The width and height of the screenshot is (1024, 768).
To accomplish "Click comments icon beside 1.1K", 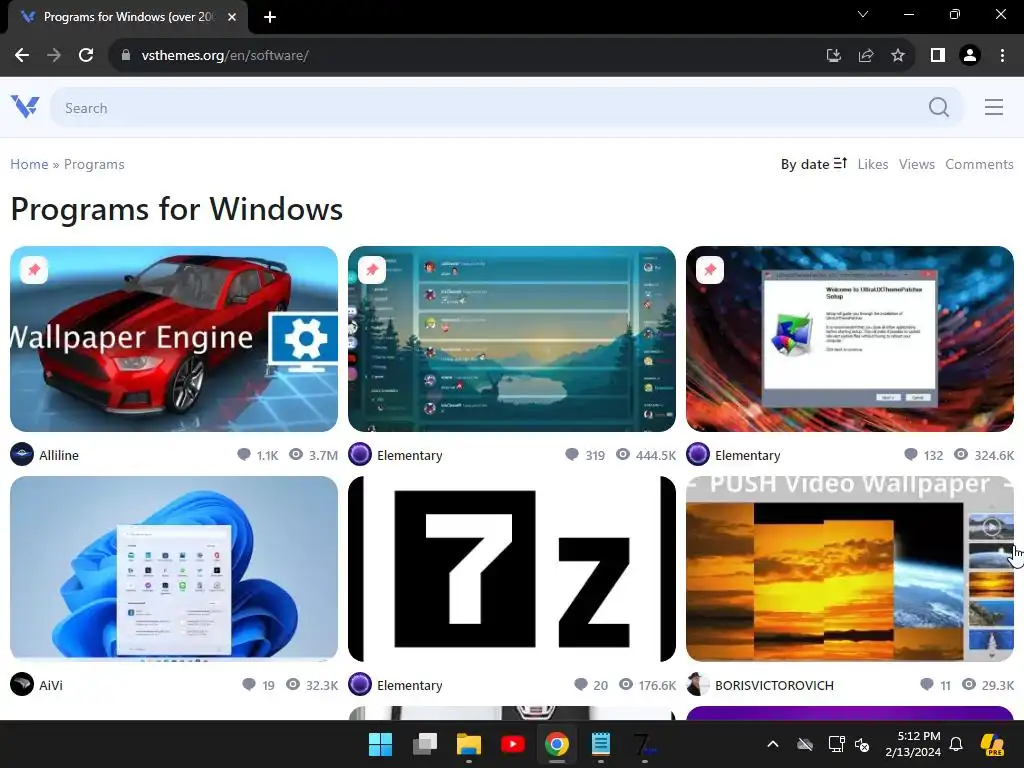I will click(244, 455).
